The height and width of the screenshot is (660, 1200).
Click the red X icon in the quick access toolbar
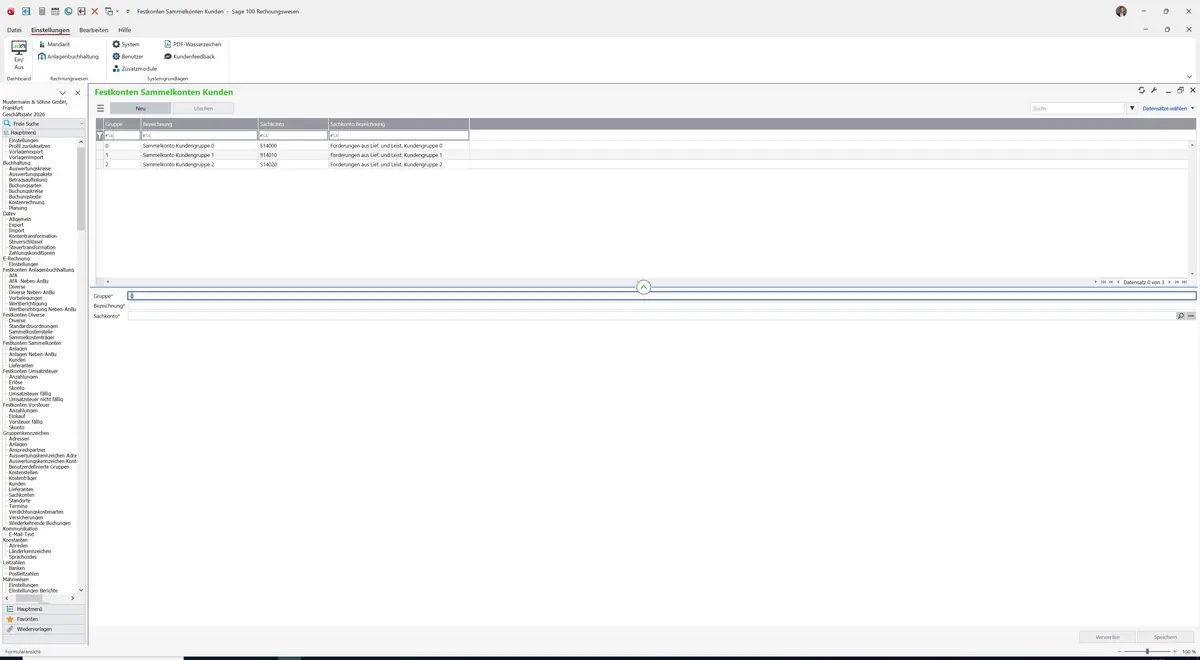(94, 11)
